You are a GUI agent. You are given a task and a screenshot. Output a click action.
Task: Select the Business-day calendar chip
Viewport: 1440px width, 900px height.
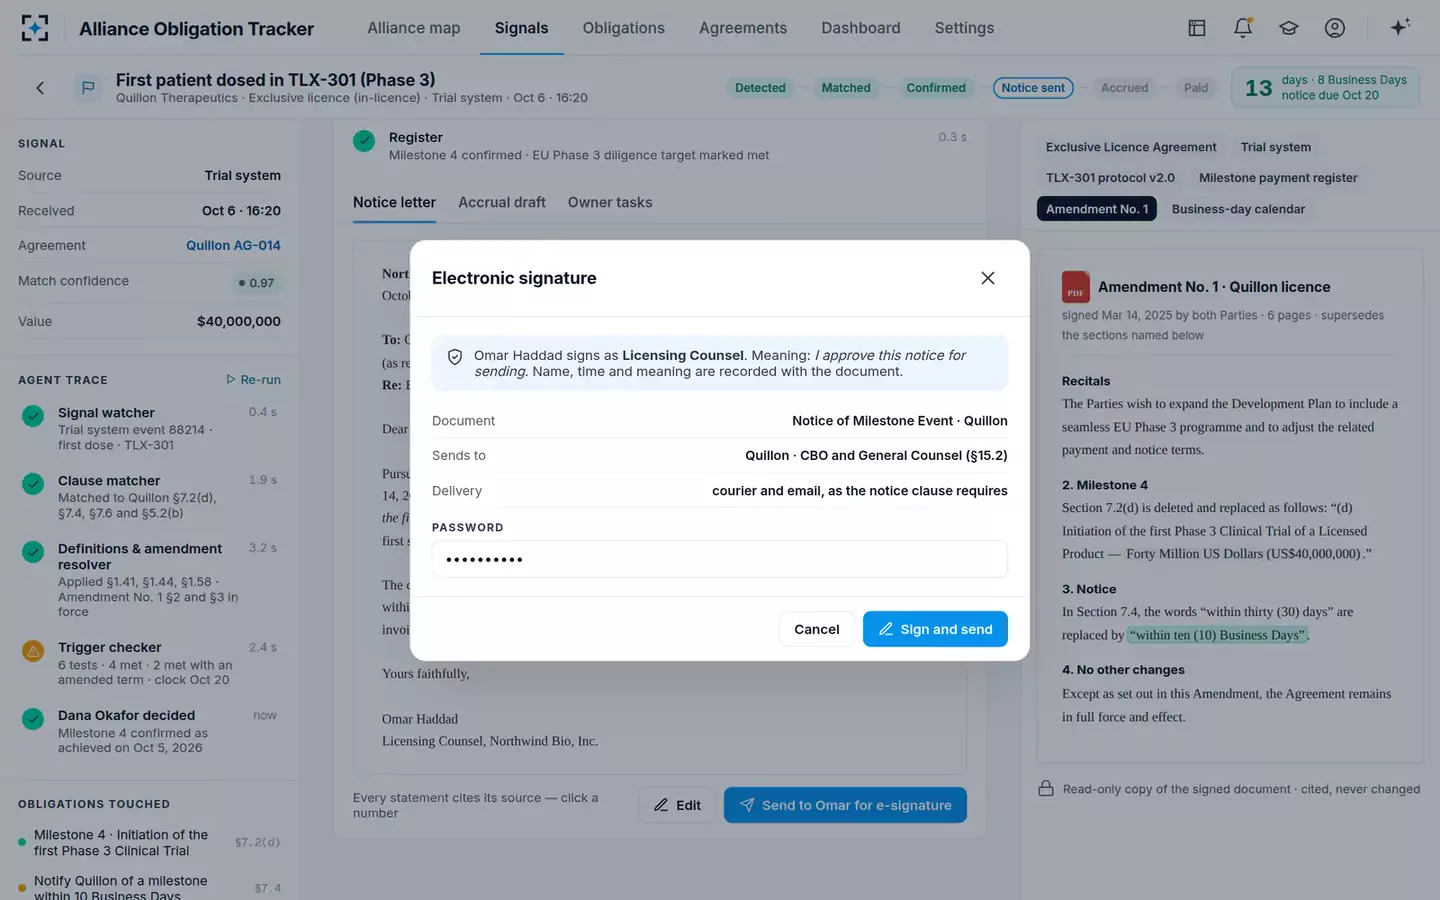[x=1238, y=209]
